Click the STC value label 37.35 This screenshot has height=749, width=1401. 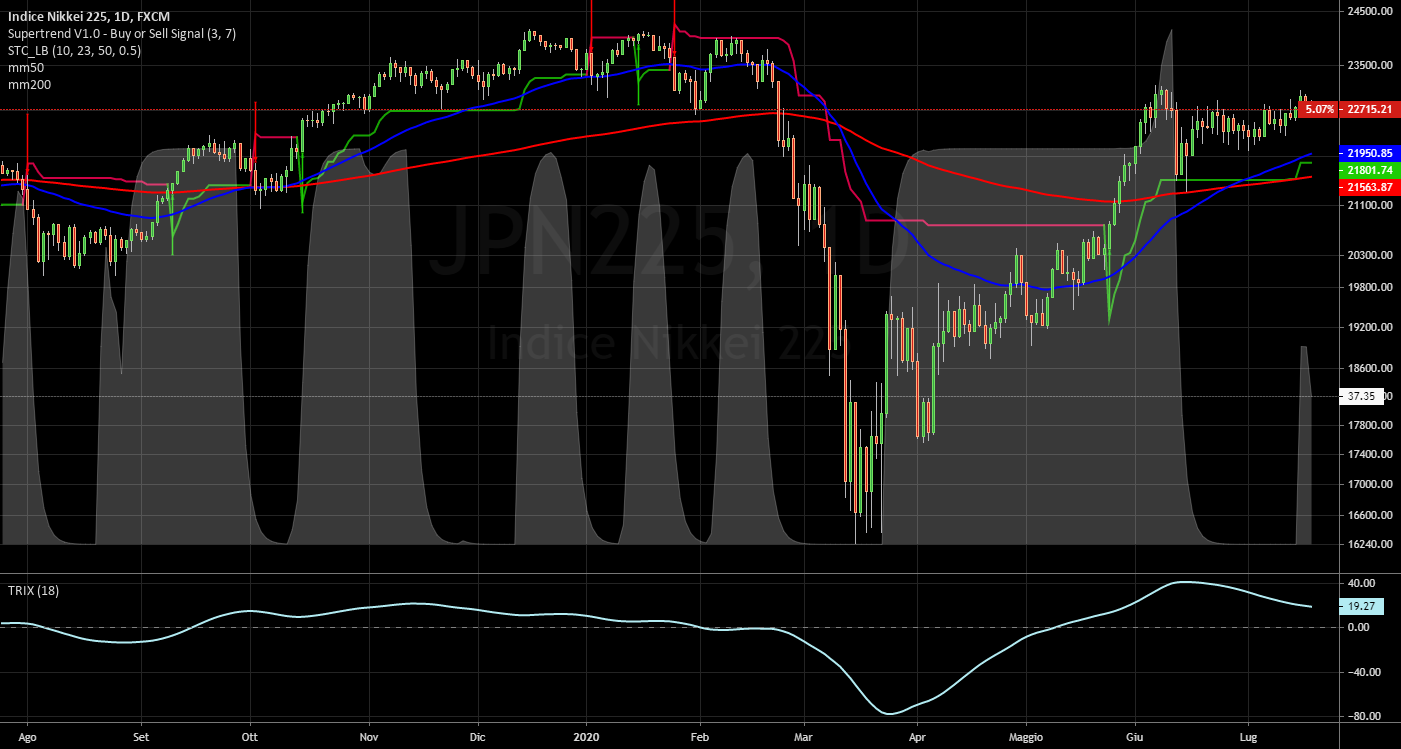tap(1361, 396)
